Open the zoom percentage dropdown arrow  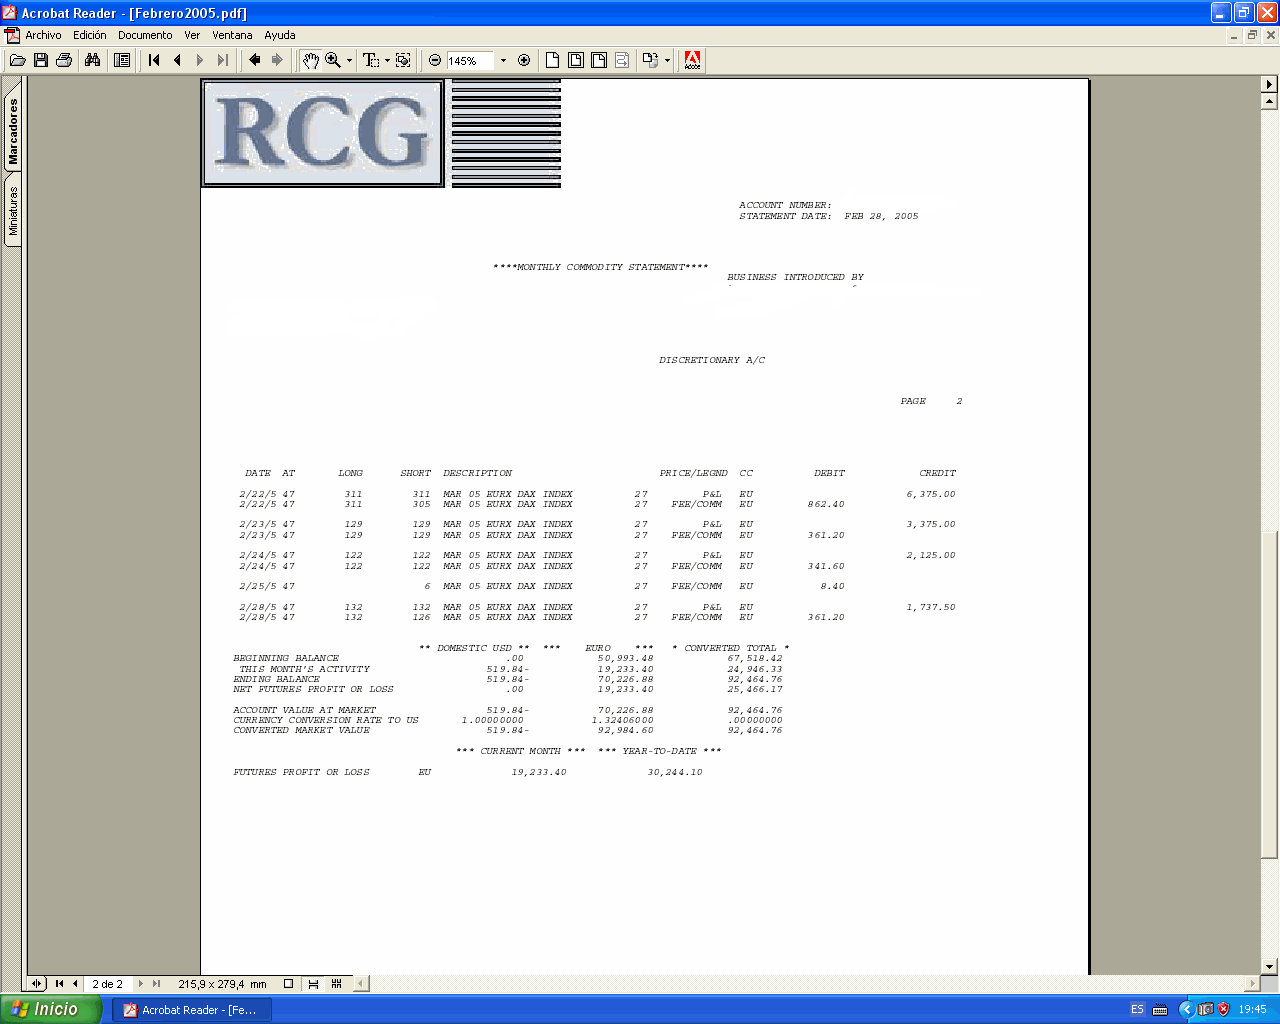(503, 61)
